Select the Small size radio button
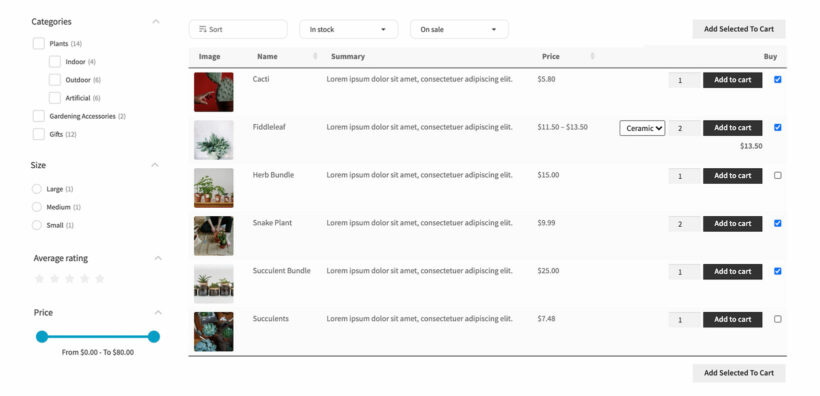The image size is (820, 396). (37, 225)
